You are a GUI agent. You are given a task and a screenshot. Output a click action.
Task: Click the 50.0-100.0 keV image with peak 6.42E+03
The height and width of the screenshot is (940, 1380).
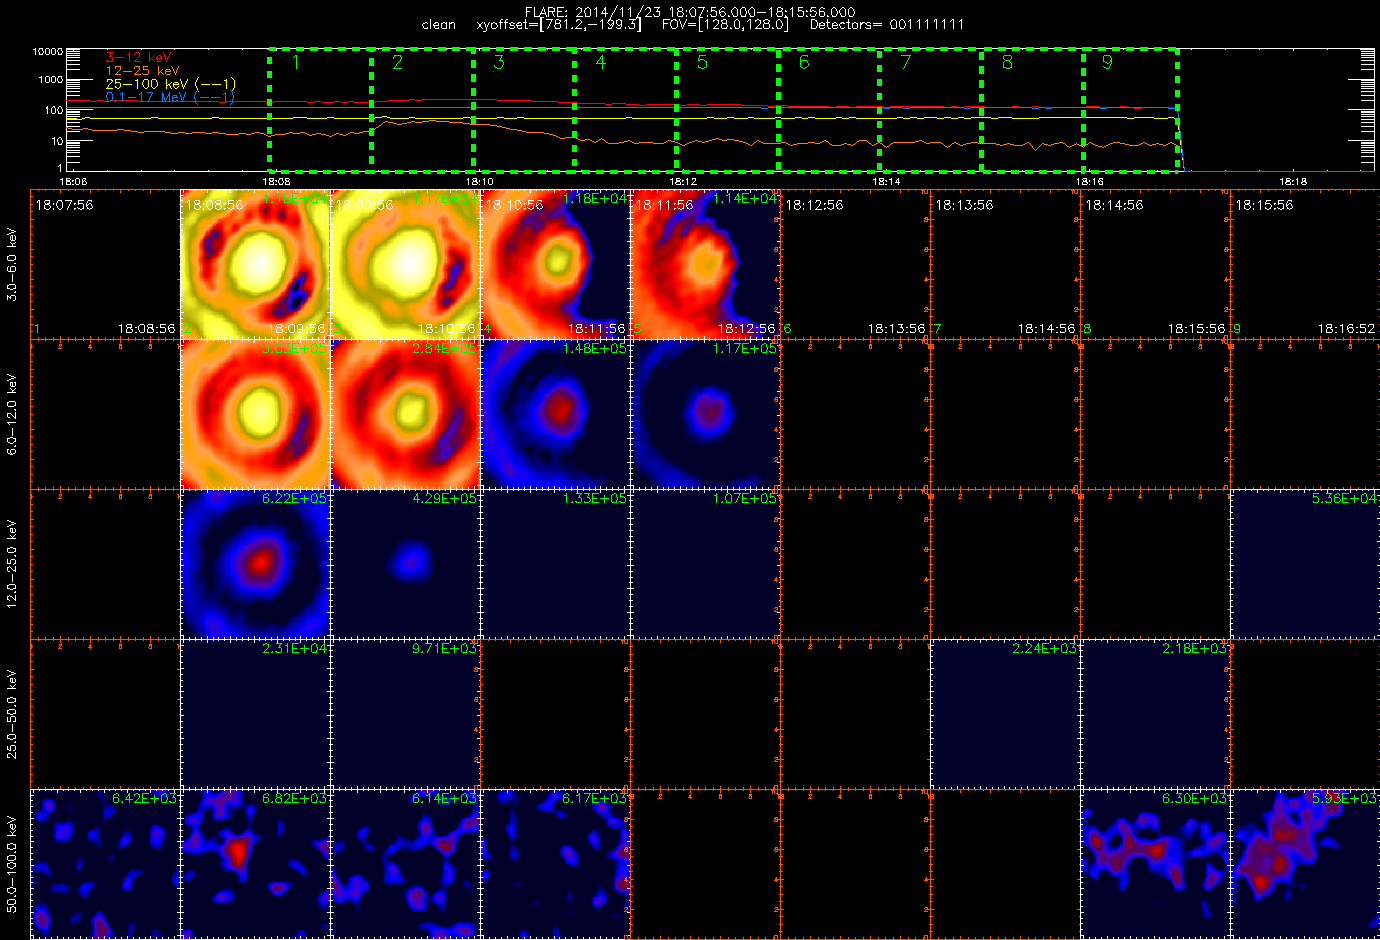click(x=105, y=863)
